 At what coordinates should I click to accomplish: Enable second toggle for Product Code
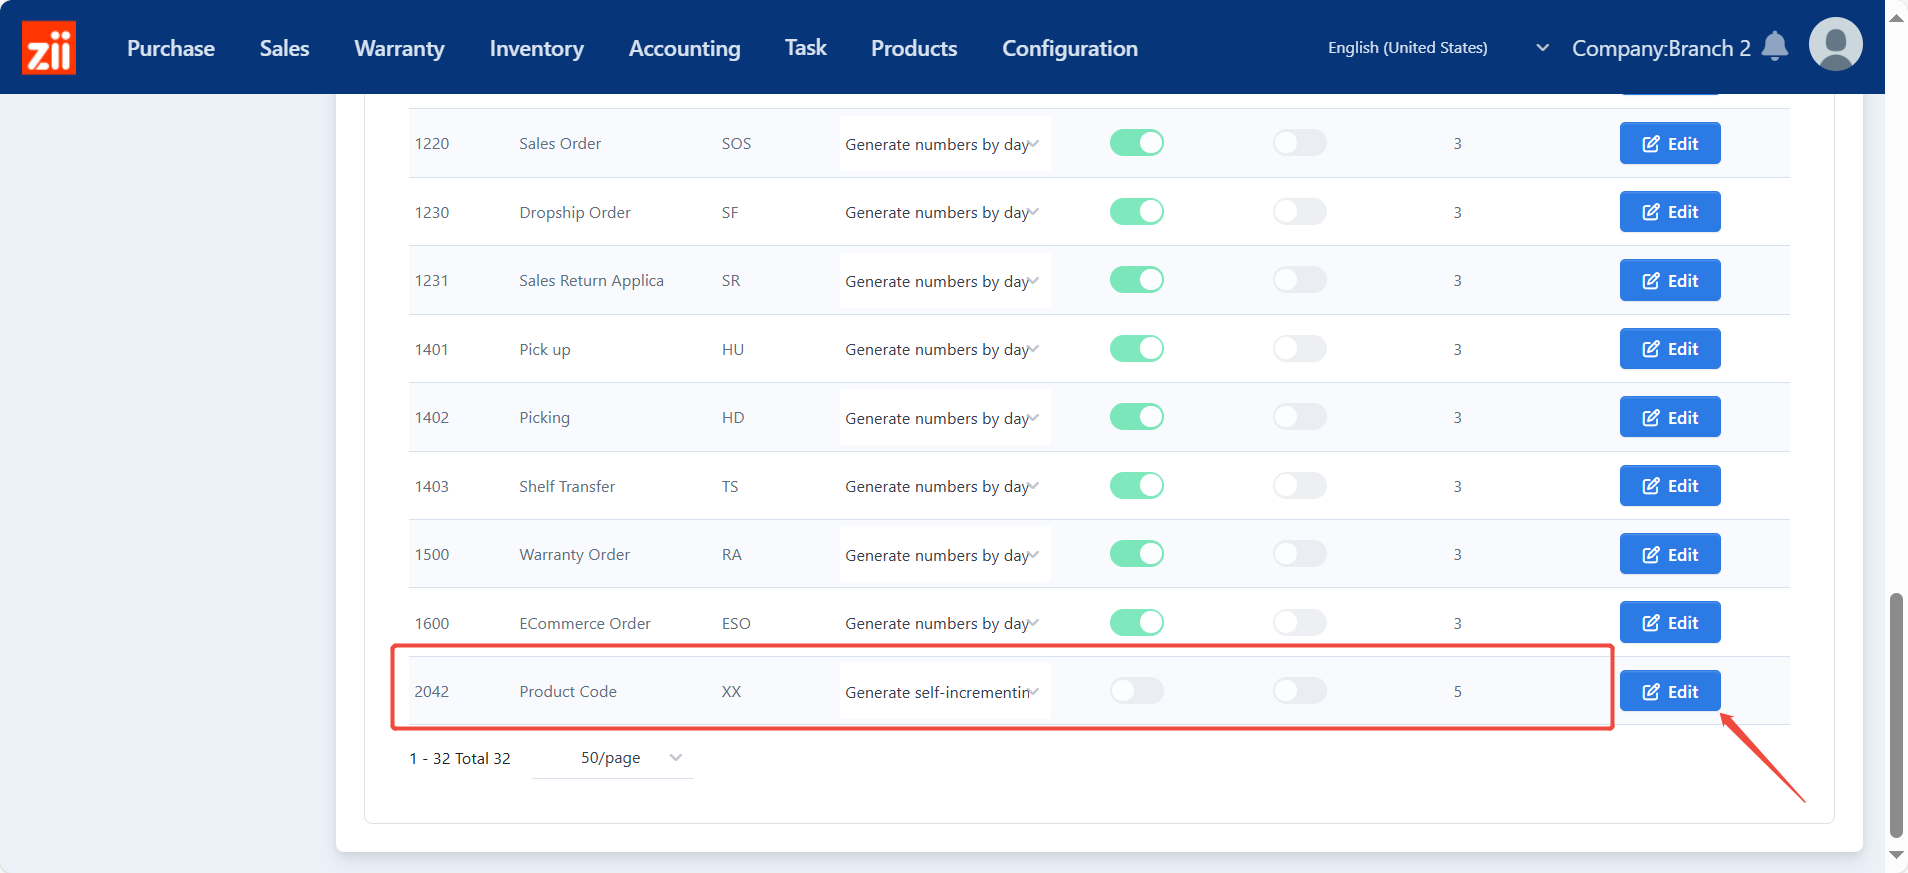(1300, 690)
